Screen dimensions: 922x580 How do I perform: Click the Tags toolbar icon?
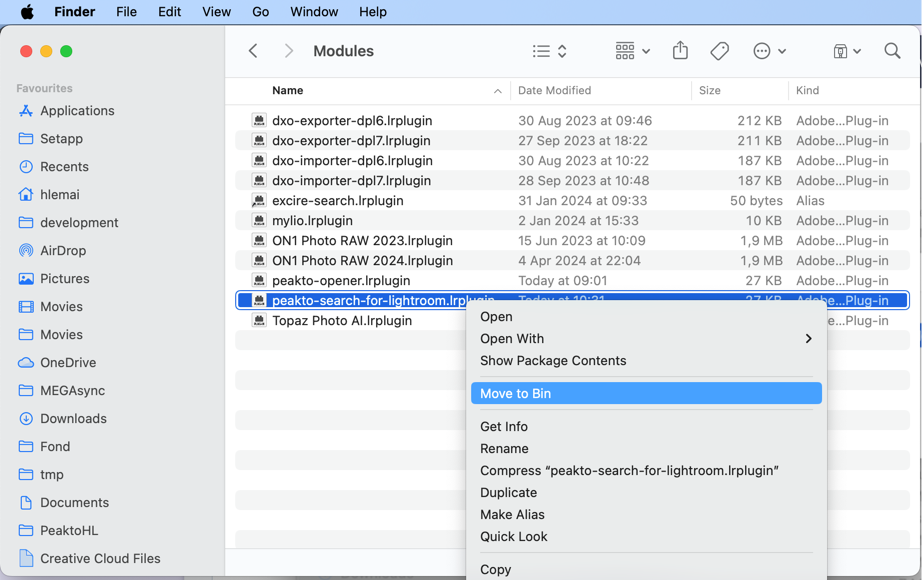[x=719, y=51]
